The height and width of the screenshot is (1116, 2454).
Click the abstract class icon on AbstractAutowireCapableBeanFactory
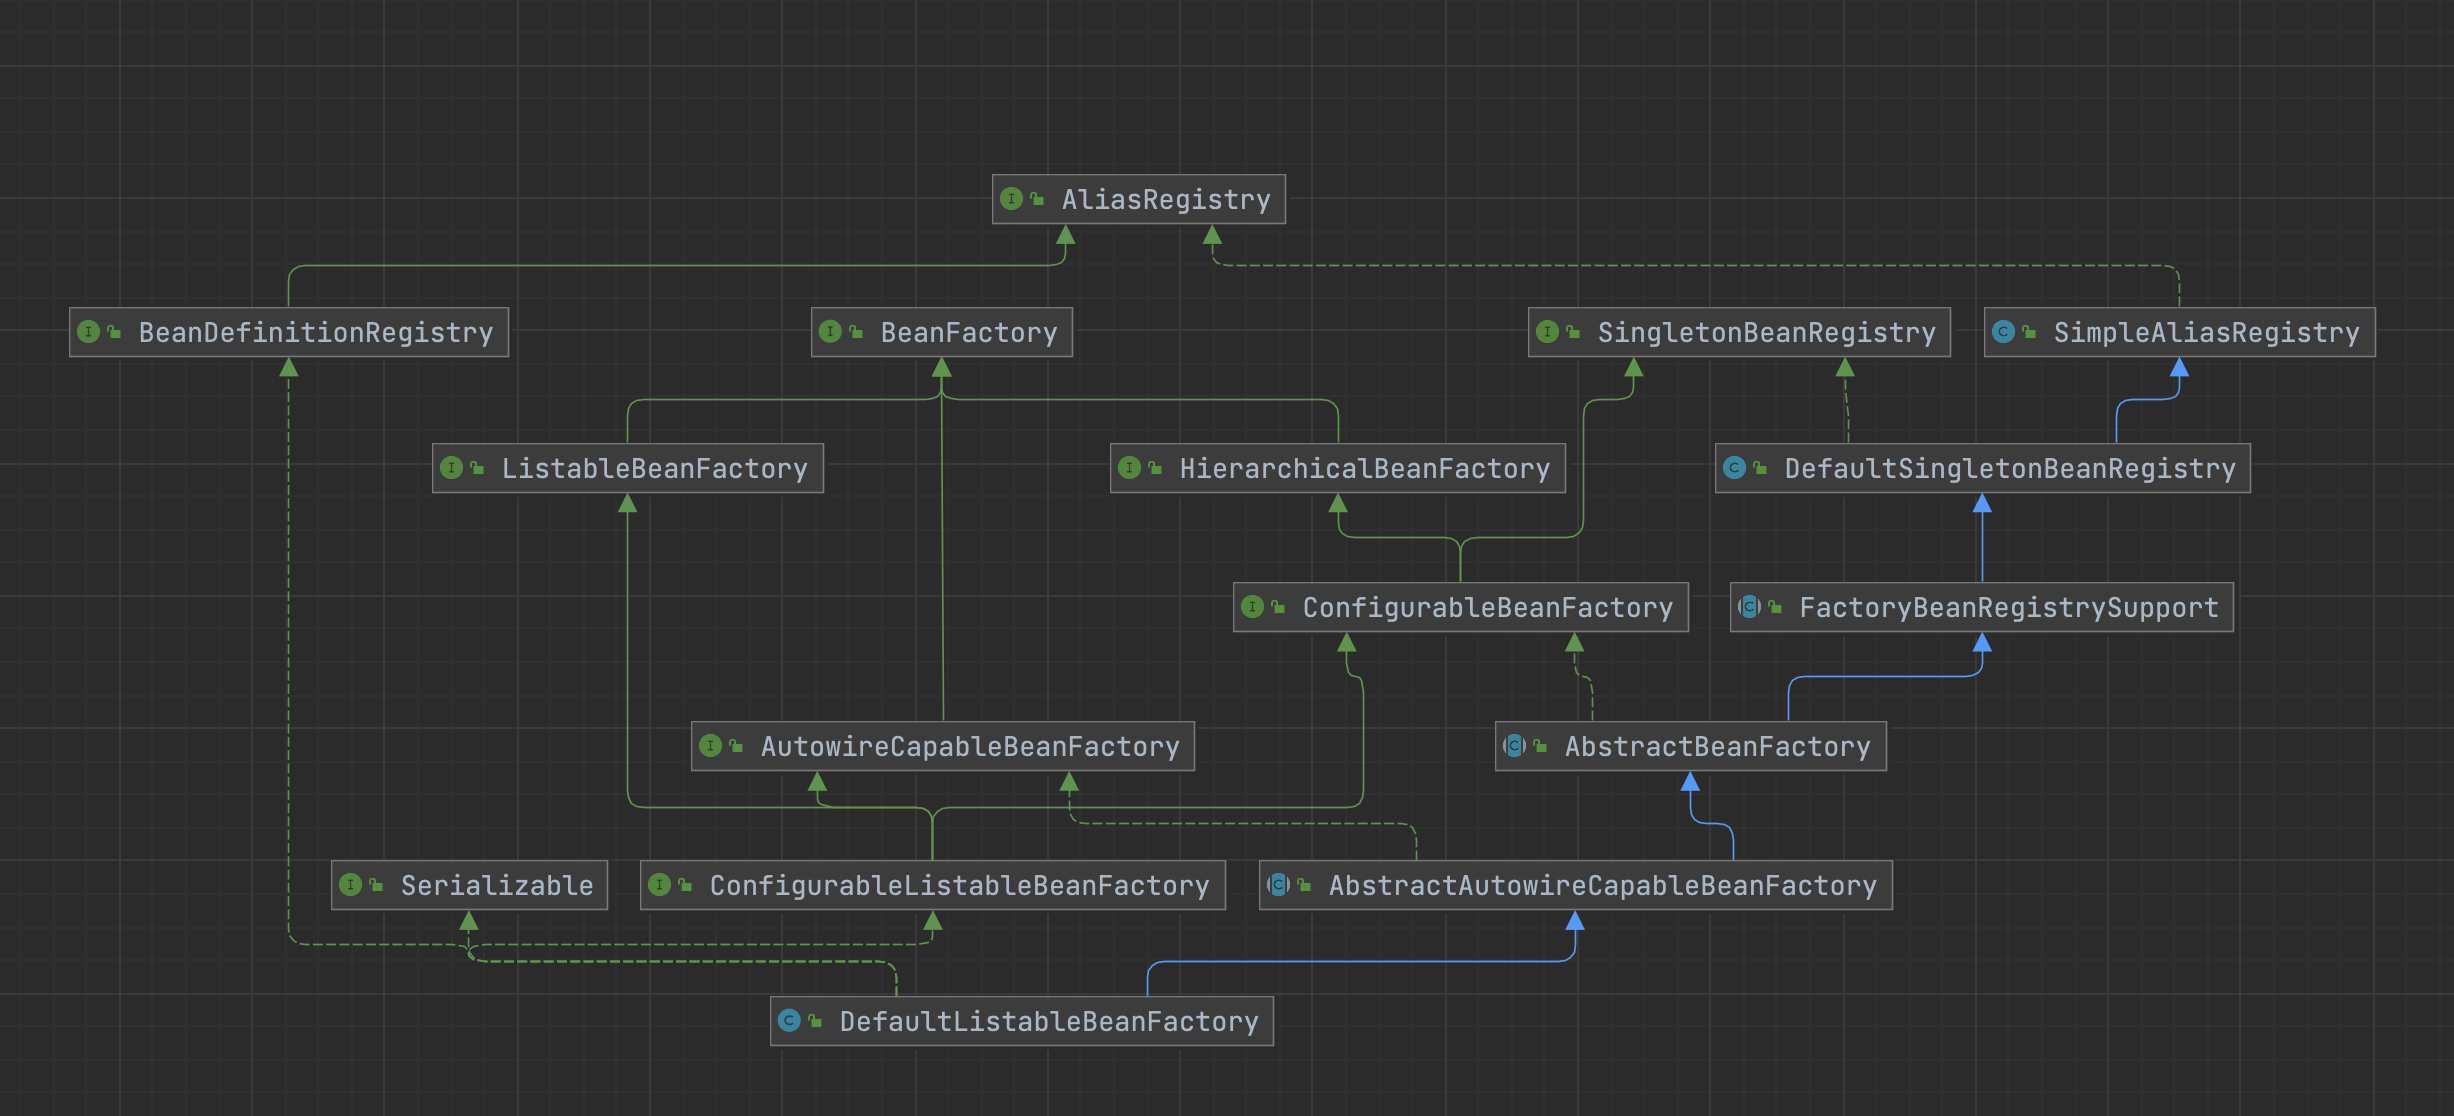click(x=1278, y=885)
